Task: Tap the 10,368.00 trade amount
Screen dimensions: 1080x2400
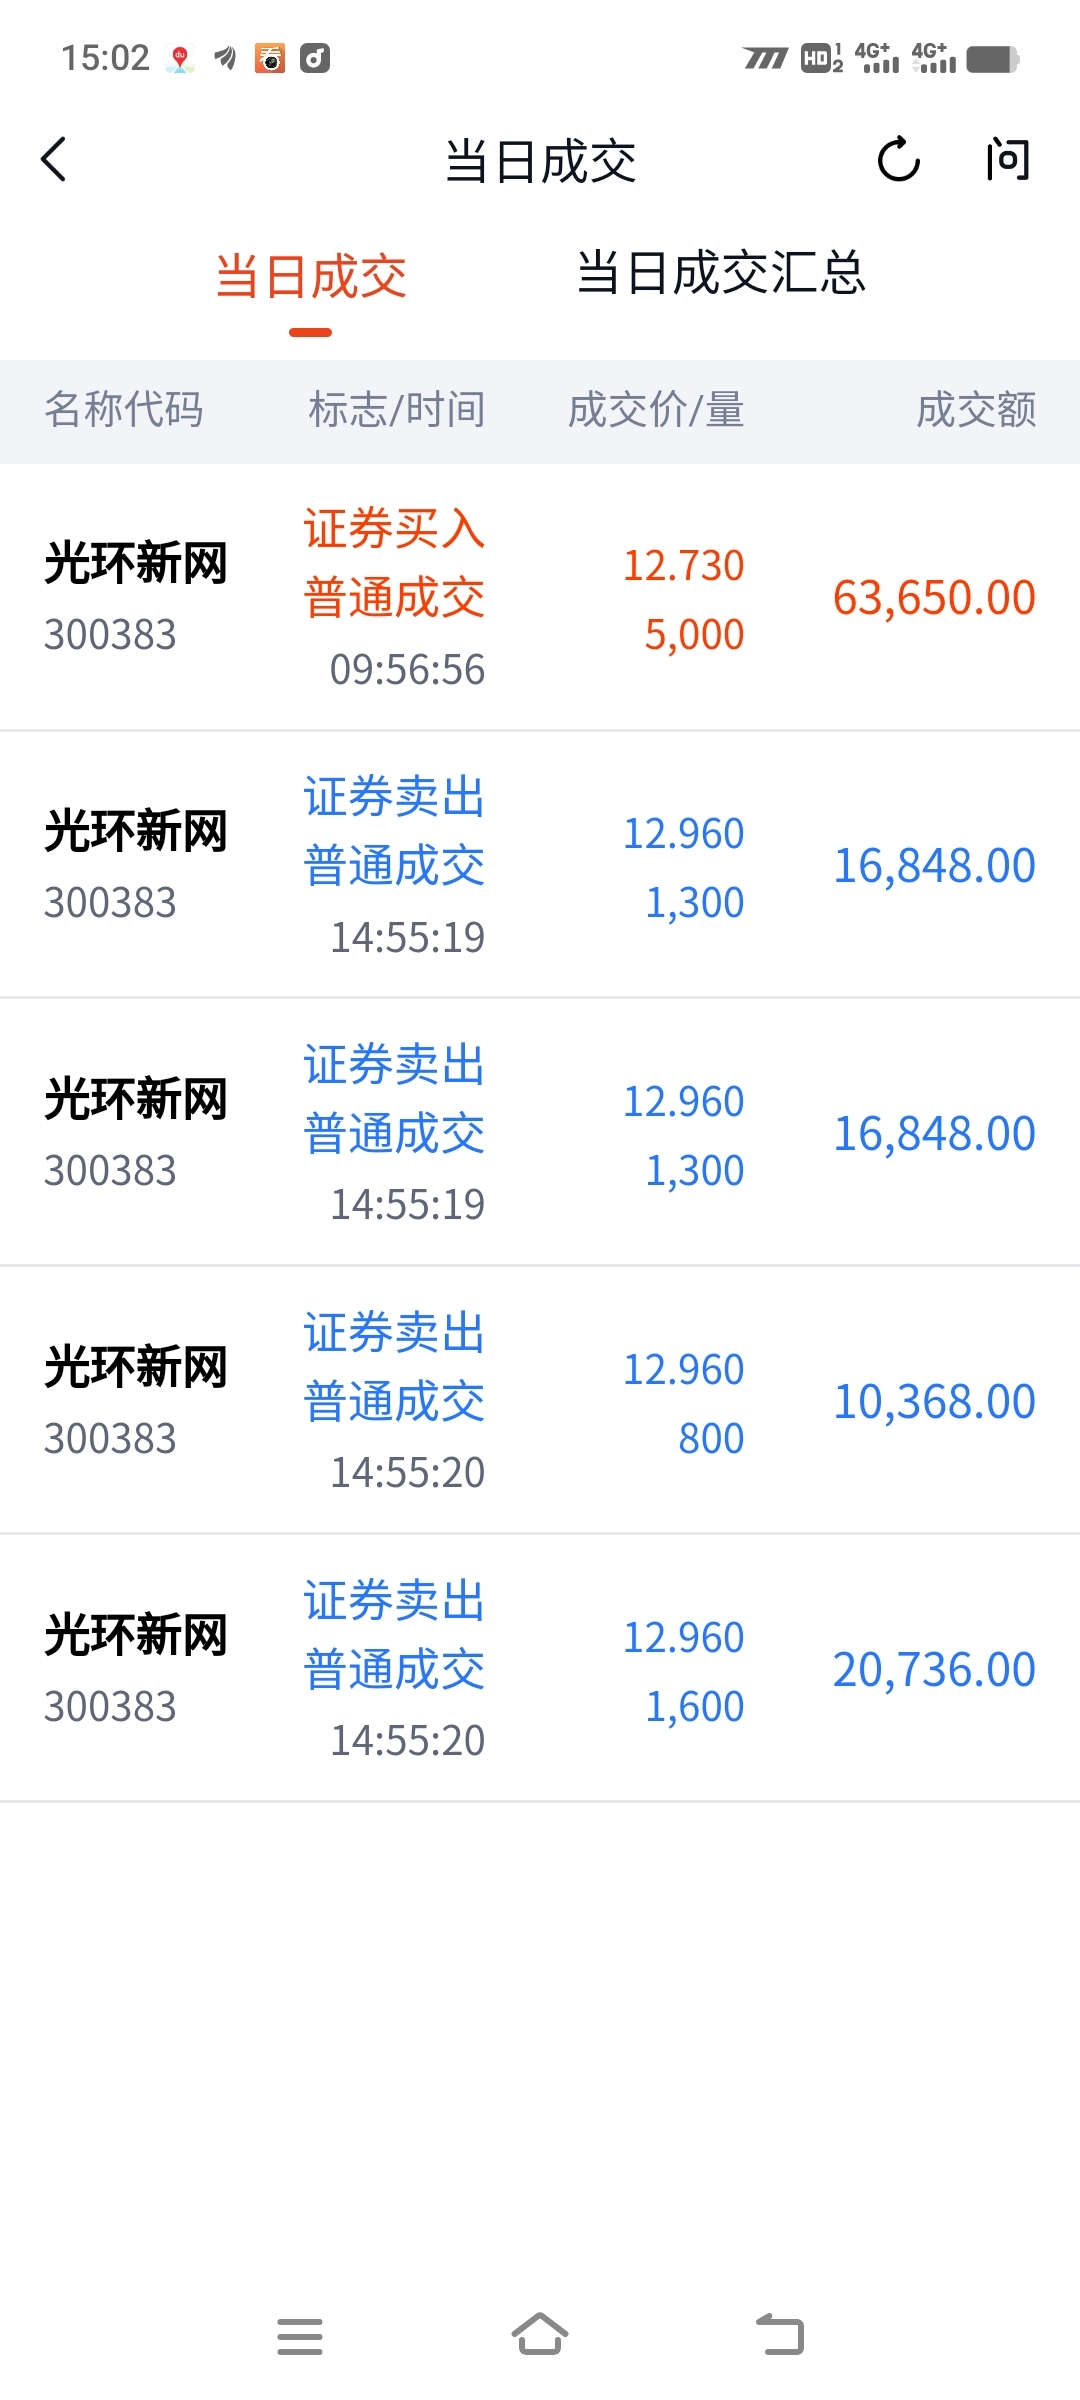Action: tap(934, 1402)
